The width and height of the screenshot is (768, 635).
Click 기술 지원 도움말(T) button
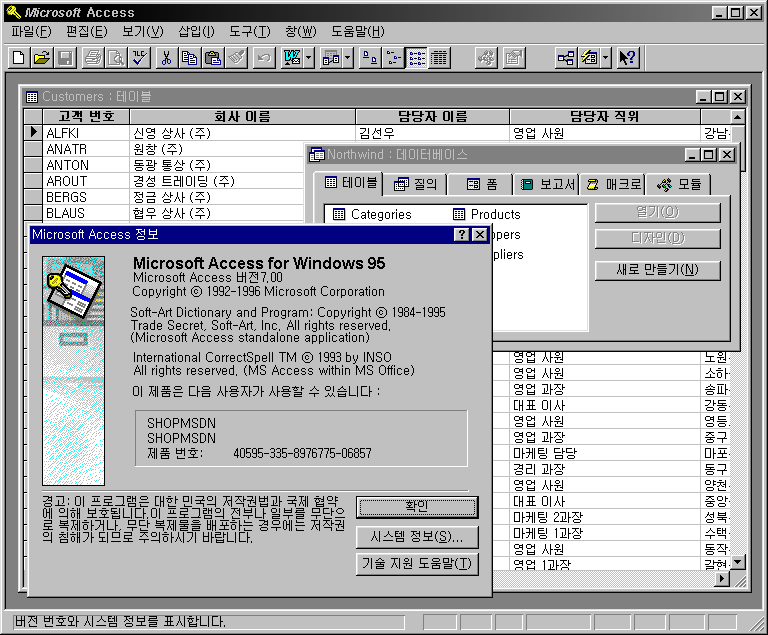pos(417,564)
